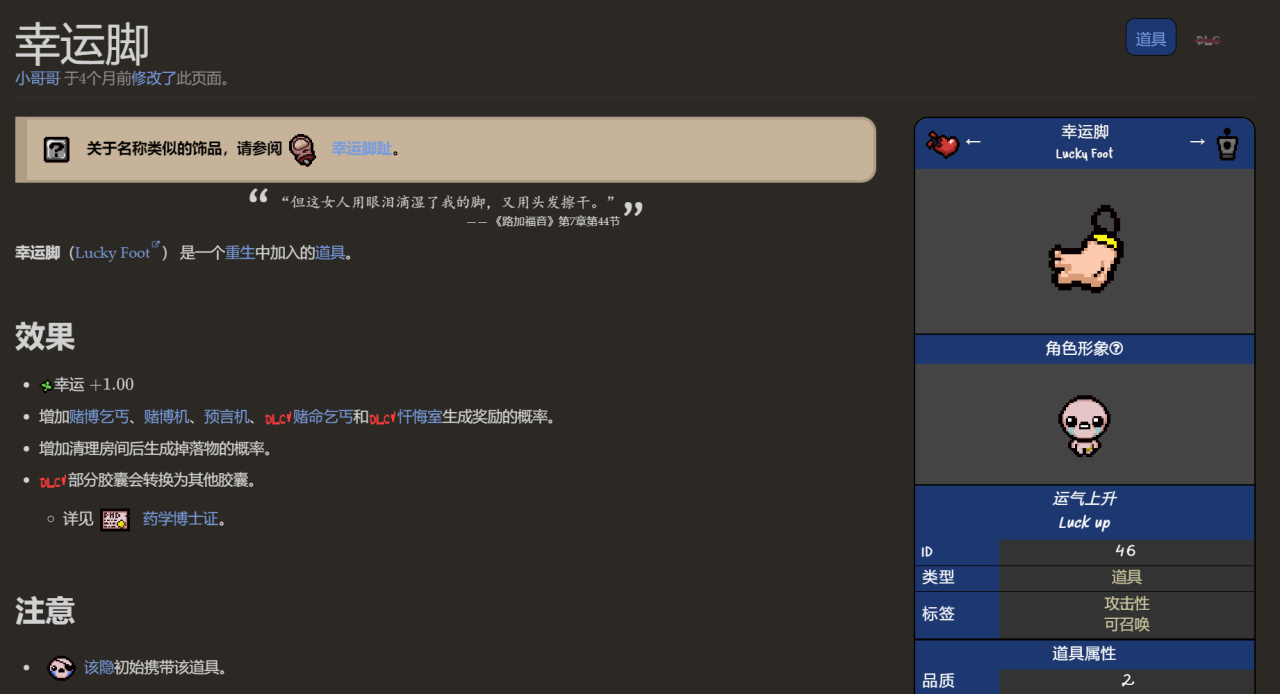Open the next item lantern icon in infobox
Viewport: 1280px width, 694px height.
(1227, 144)
